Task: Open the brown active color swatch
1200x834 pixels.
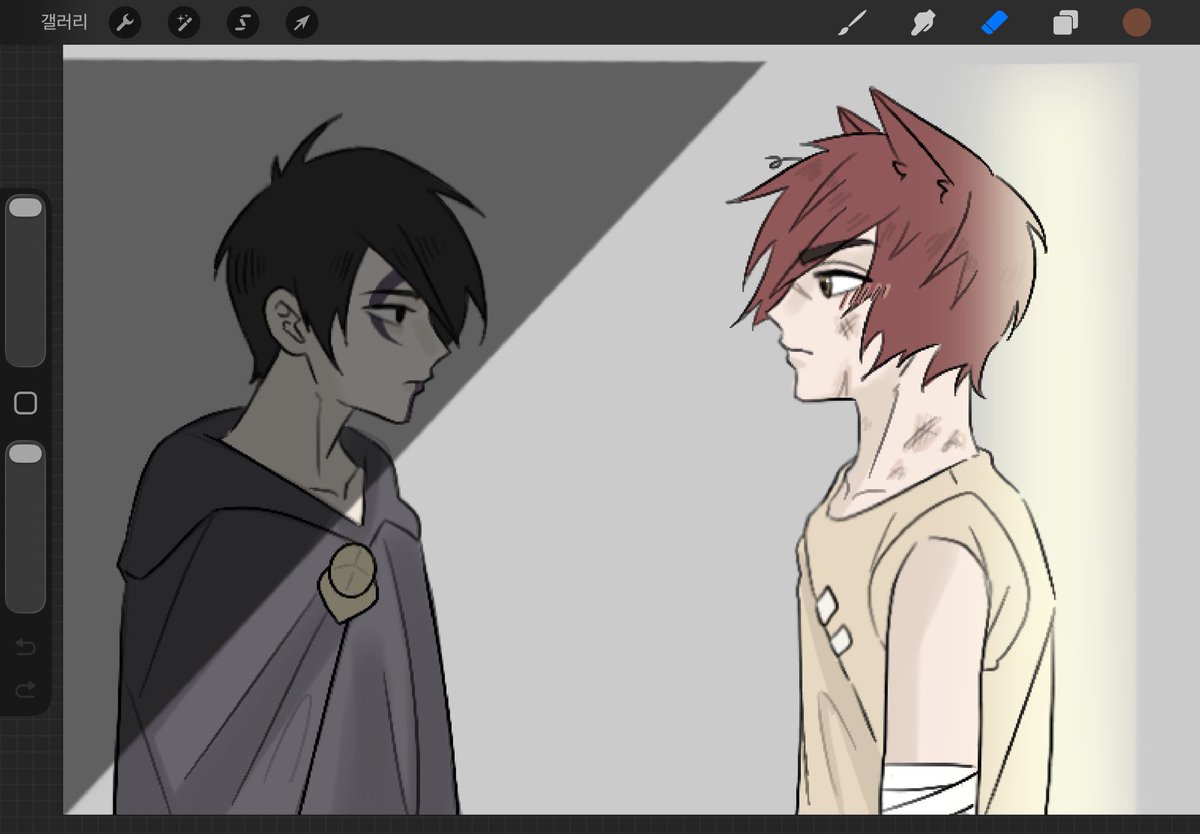Action: tap(1137, 22)
